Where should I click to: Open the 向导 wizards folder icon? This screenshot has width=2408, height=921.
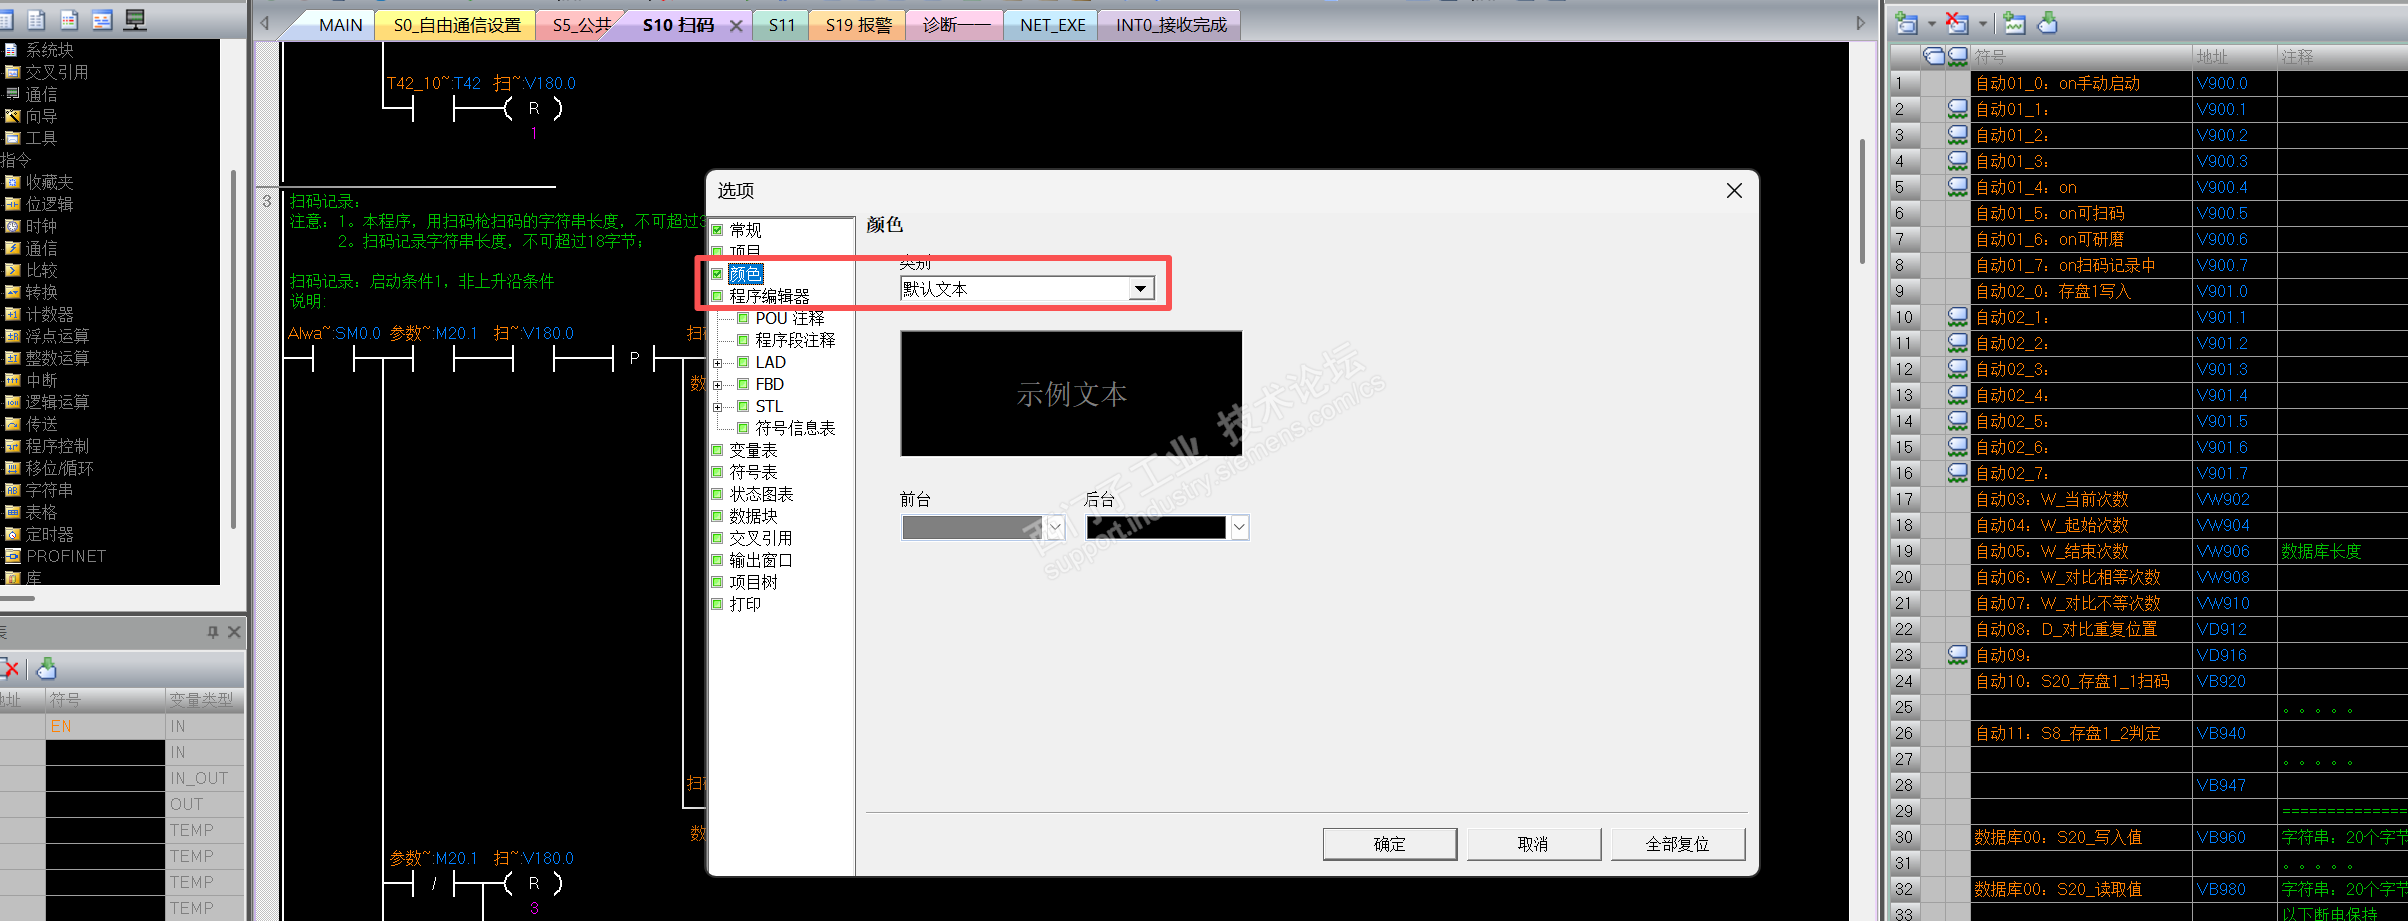pyautogui.click(x=12, y=116)
